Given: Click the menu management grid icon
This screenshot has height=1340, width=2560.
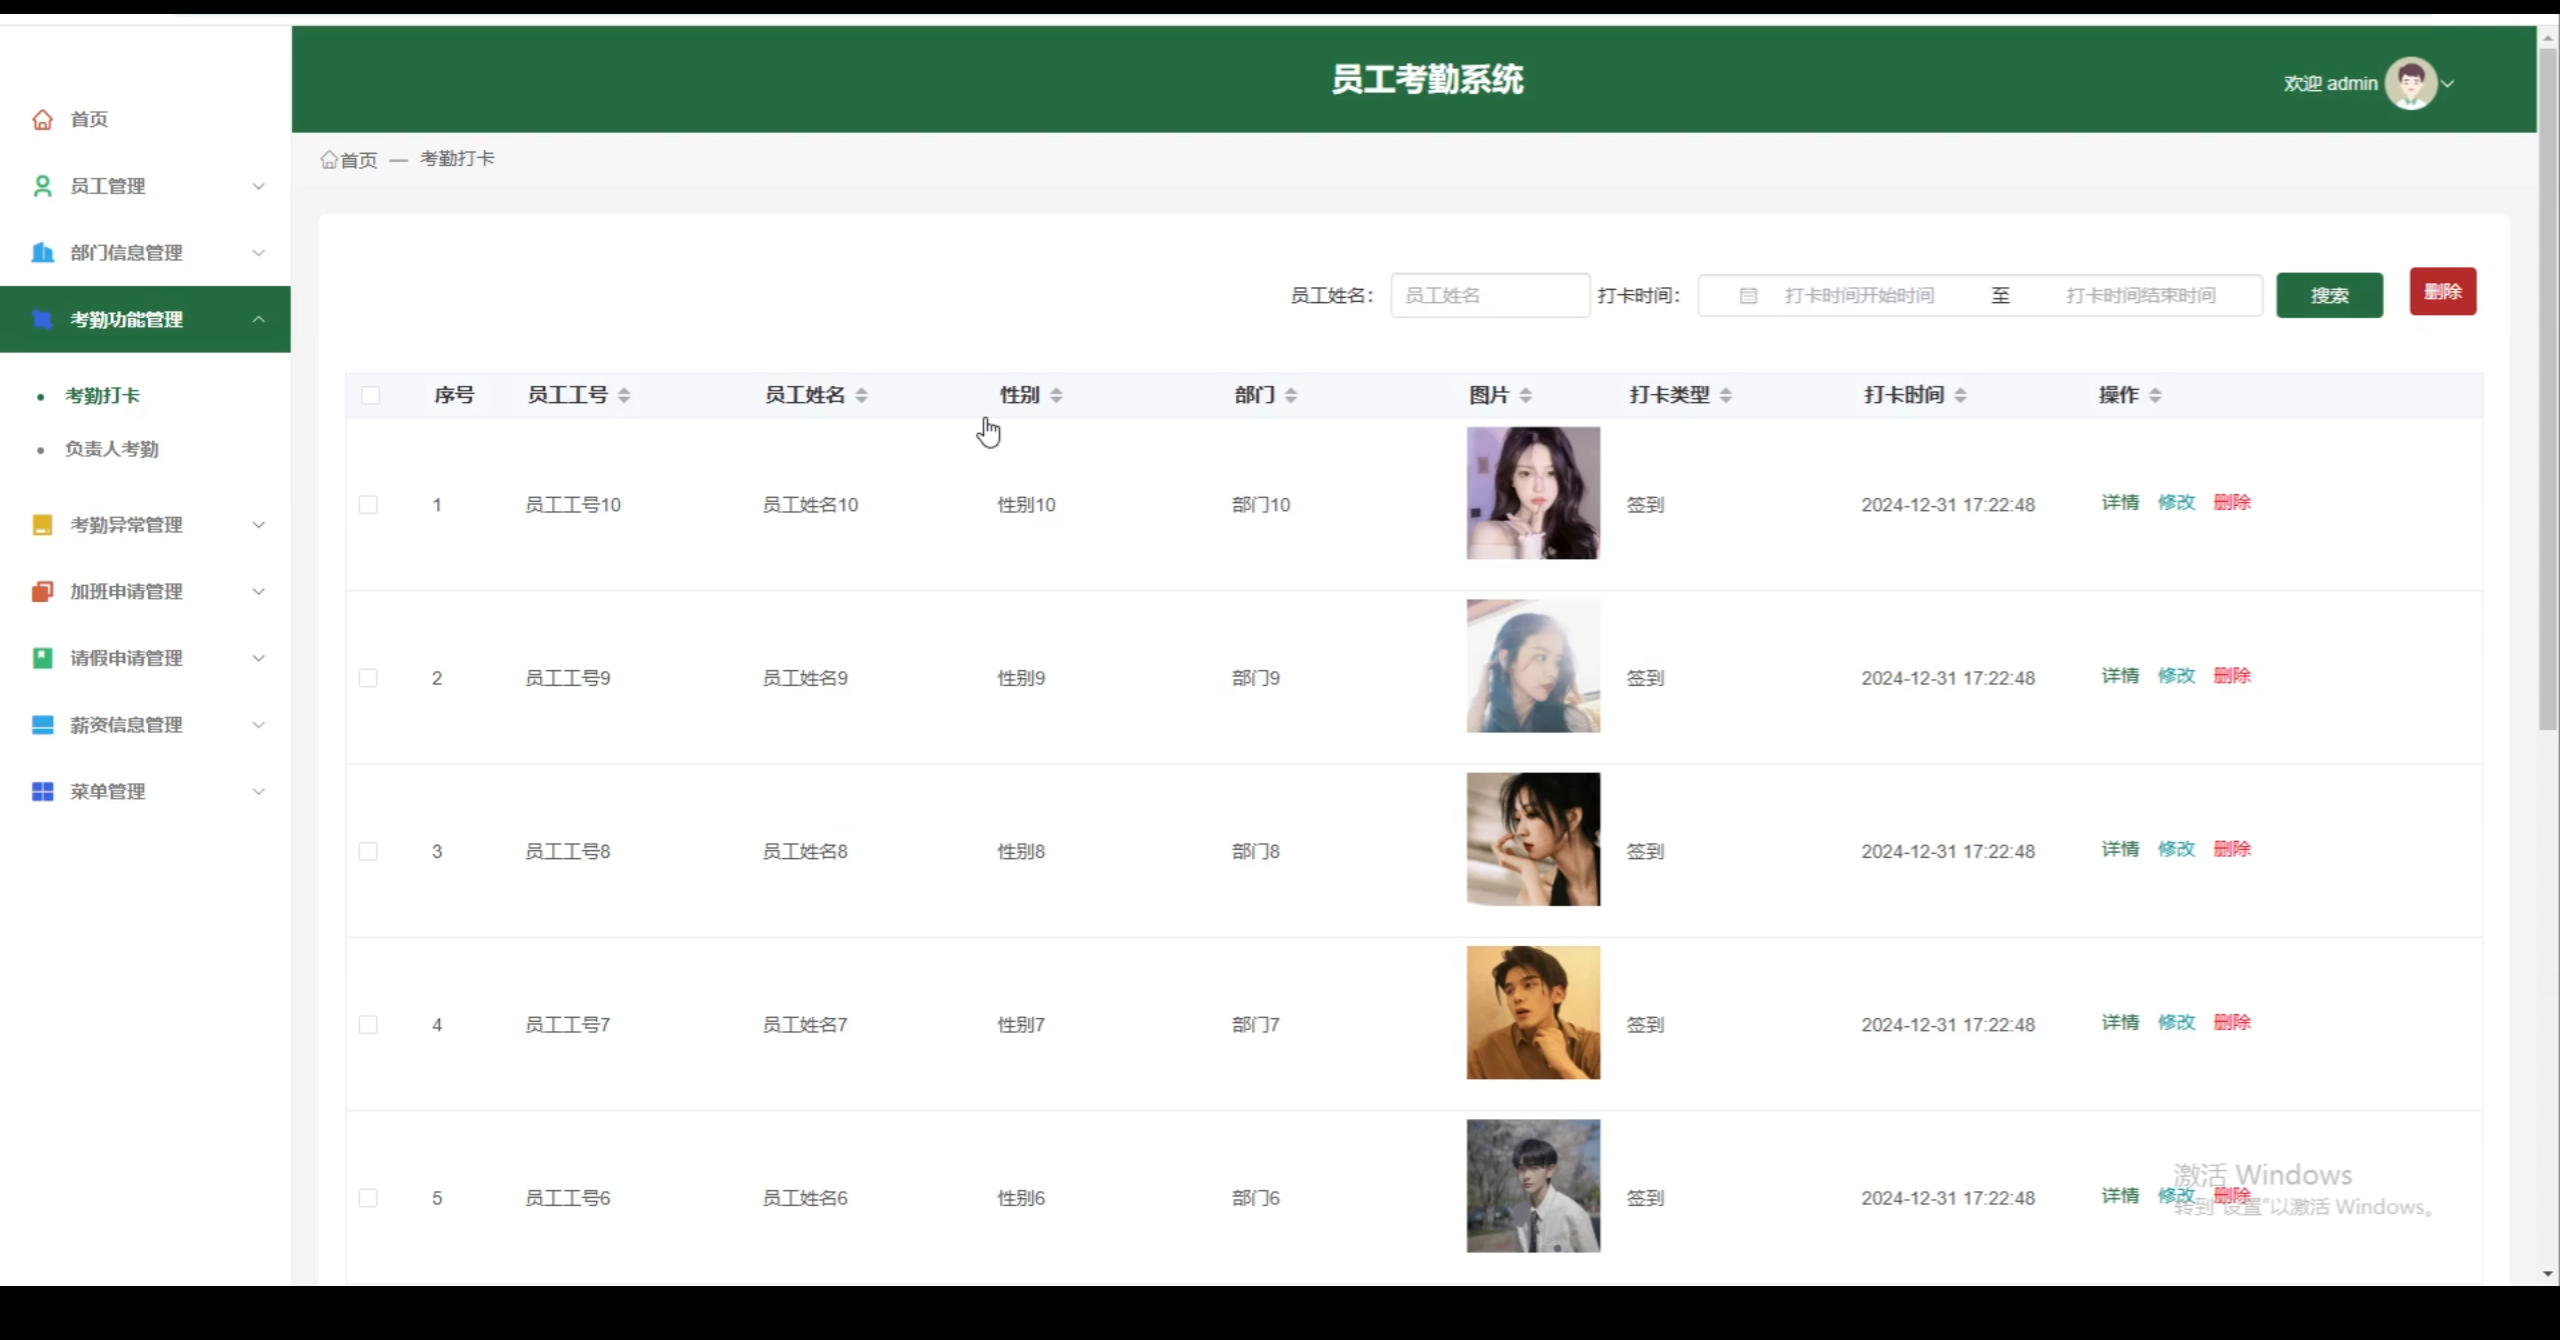Looking at the screenshot, I should (x=42, y=791).
